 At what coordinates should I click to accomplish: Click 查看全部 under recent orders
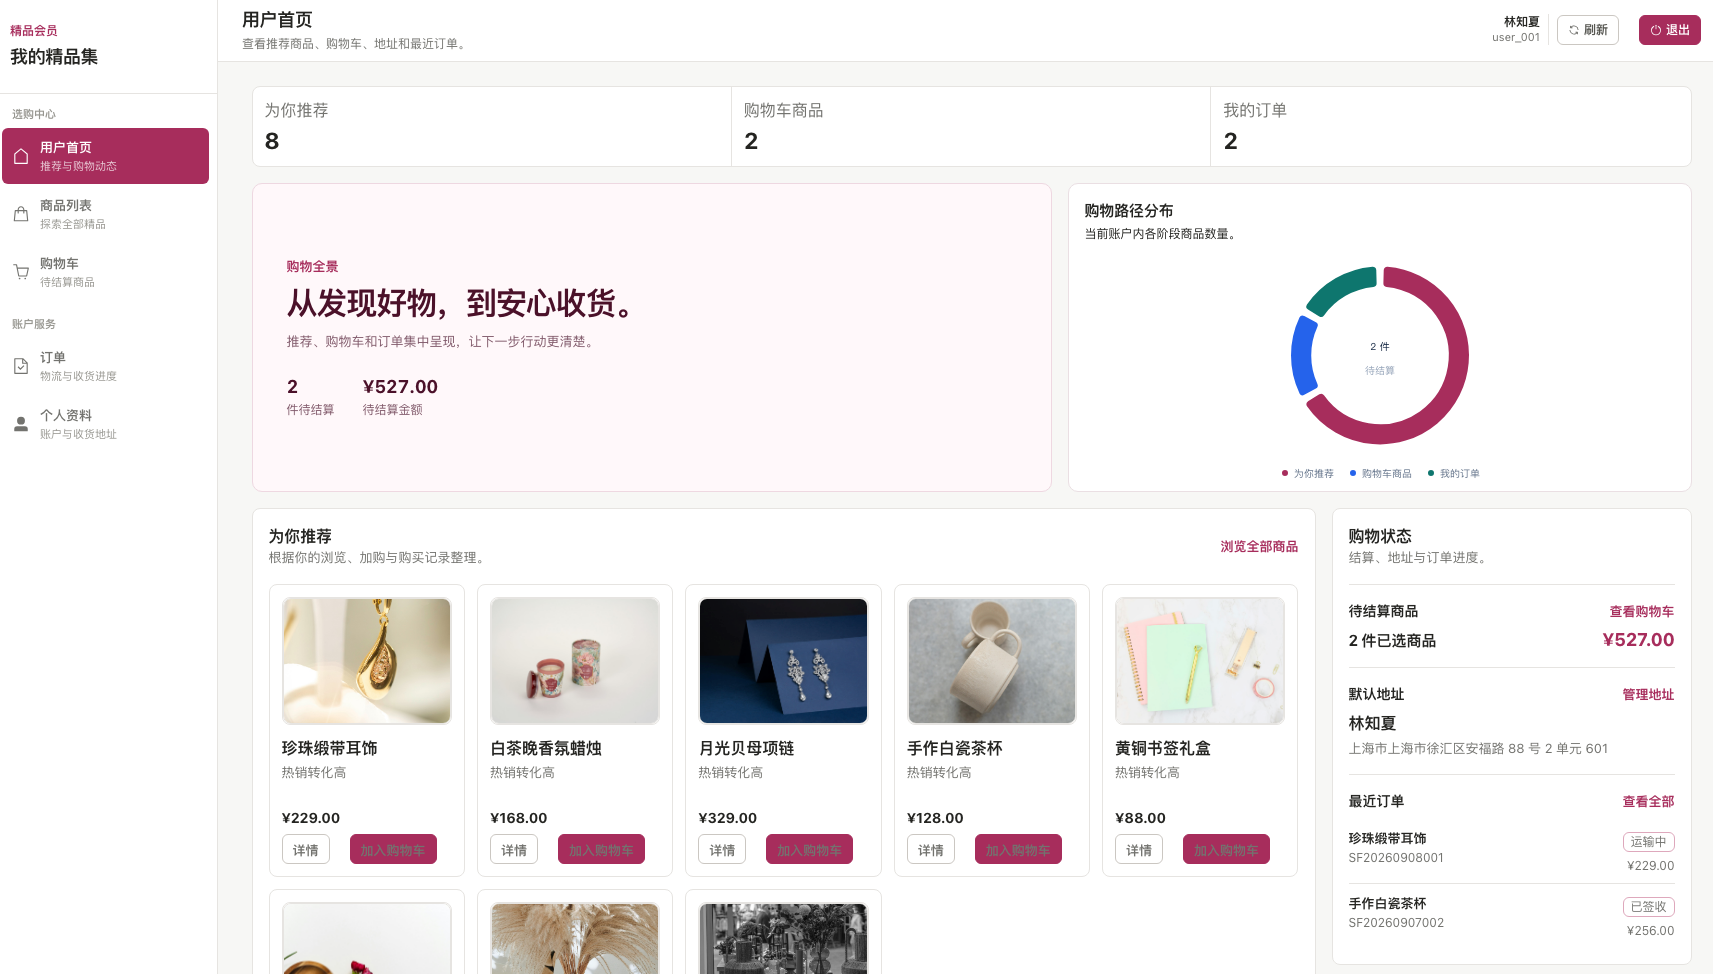click(x=1648, y=802)
